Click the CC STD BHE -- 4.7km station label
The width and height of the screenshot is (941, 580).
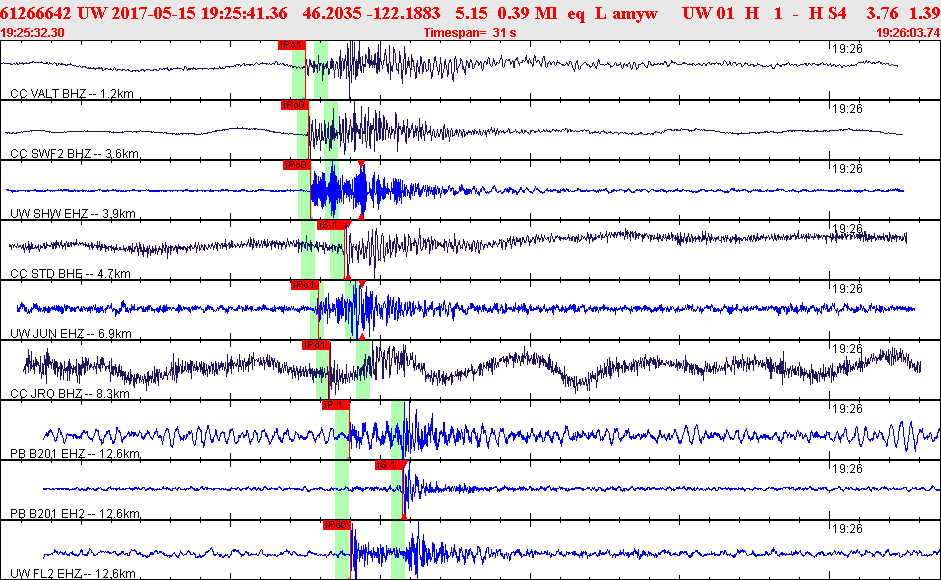[x=70, y=274]
